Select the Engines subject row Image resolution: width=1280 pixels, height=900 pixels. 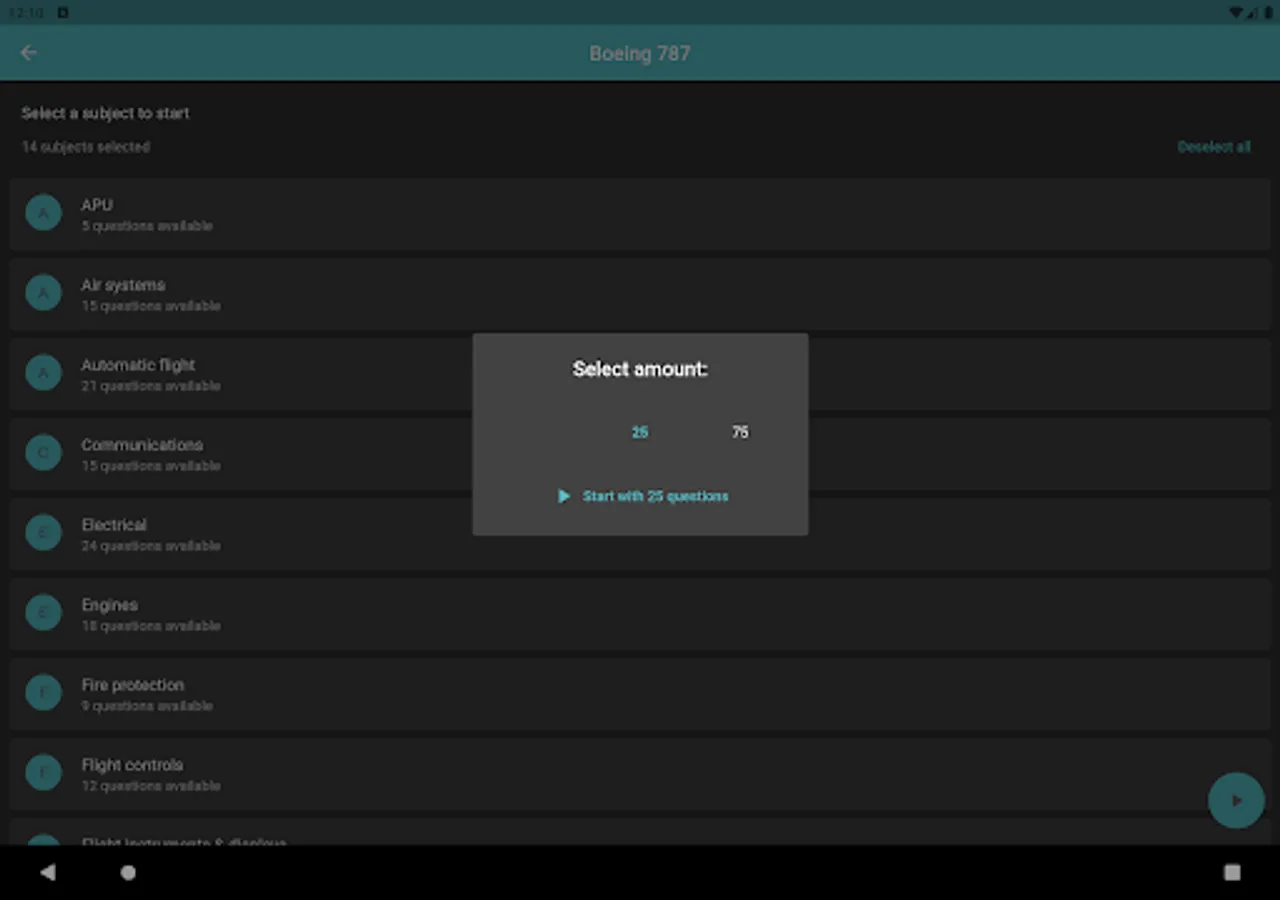click(x=640, y=614)
